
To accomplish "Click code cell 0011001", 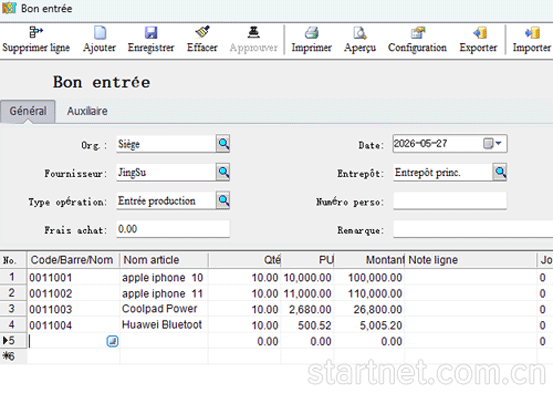I will 73,278.
